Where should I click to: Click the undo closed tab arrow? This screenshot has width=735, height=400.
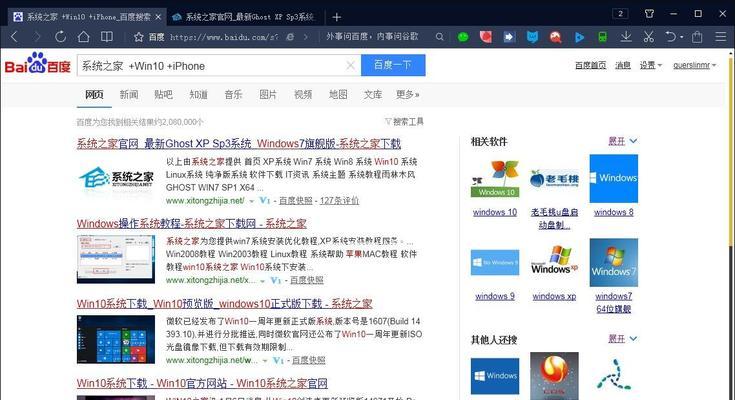[671, 37]
